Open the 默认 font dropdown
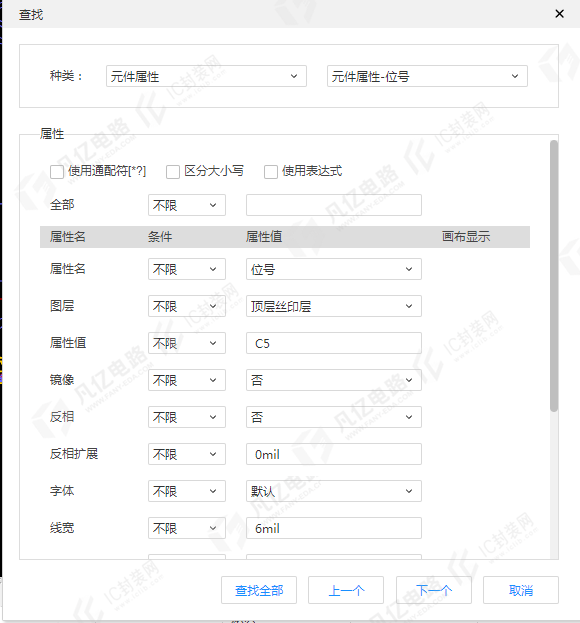 334,491
